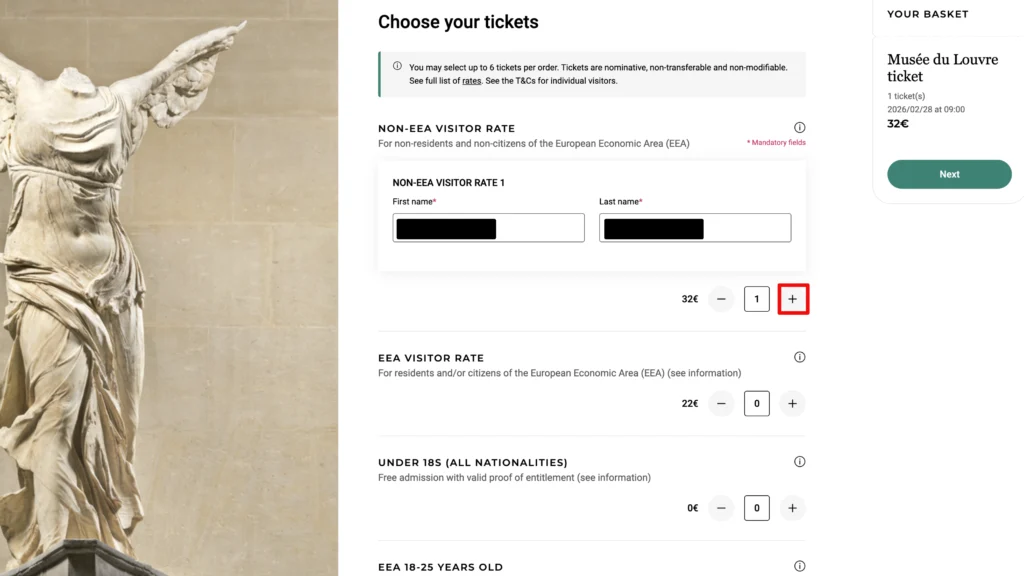Open info icon for EEA 18-25 years old

tap(799, 567)
